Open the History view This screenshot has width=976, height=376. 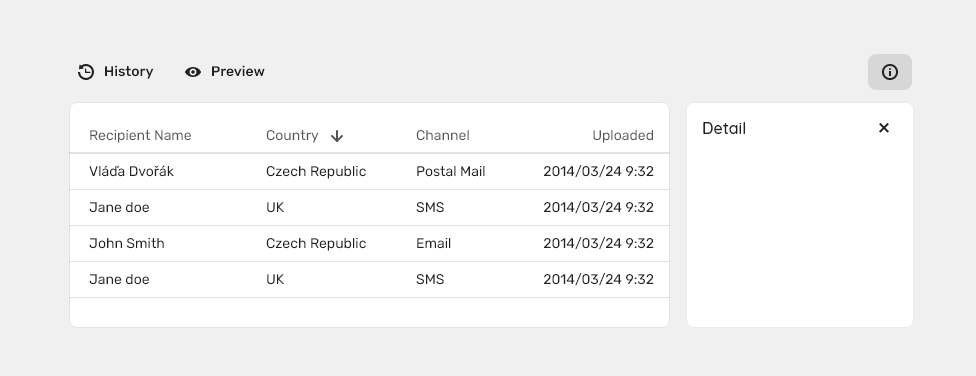coord(116,72)
